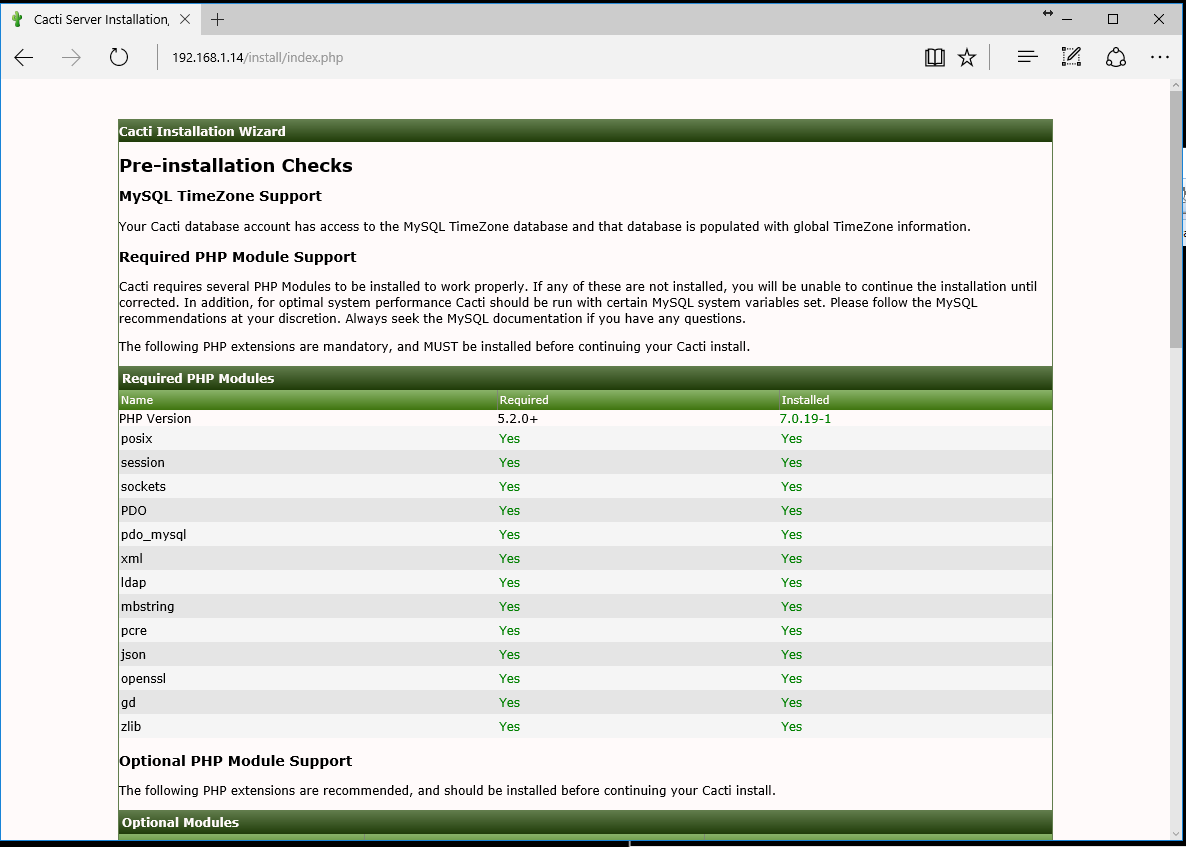Click the Required Yes value for openssl
The height and width of the screenshot is (847, 1186).
pyautogui.click(x=509, y=678)
